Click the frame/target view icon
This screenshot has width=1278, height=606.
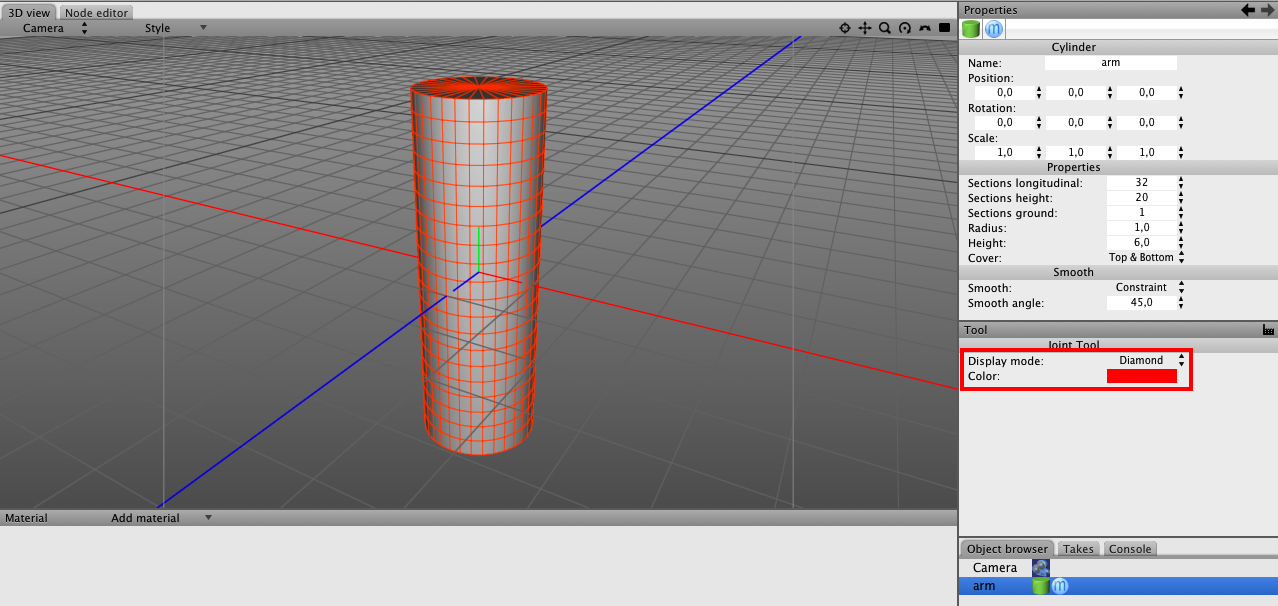click(x=845, y=29)
